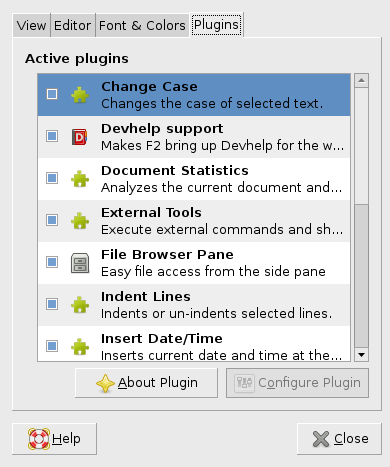Click the scrollbar down arrow

coord(362,355)
